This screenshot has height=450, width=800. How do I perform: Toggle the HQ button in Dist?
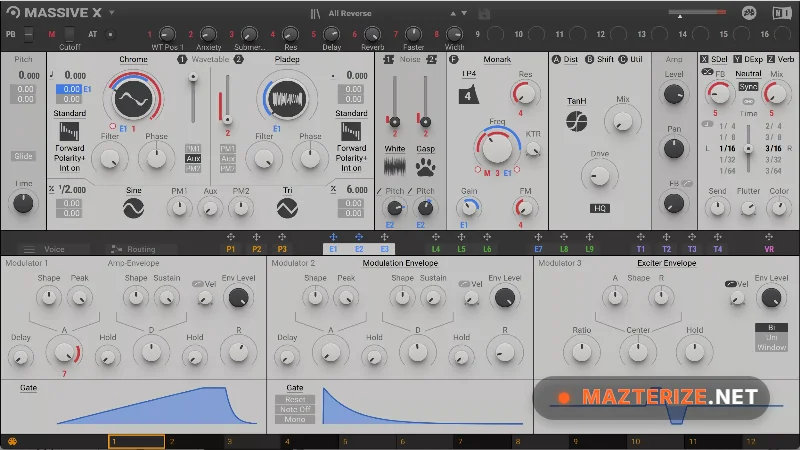click(599, 208)
